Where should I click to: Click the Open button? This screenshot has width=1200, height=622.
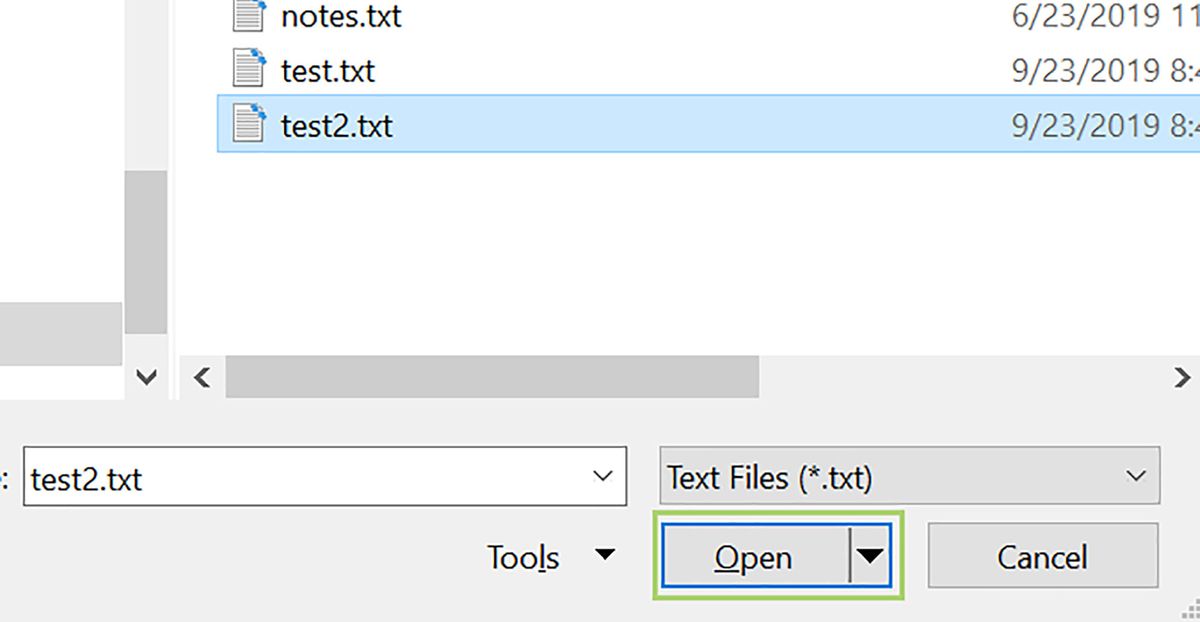pyautogui.click(x=756, y=557)
